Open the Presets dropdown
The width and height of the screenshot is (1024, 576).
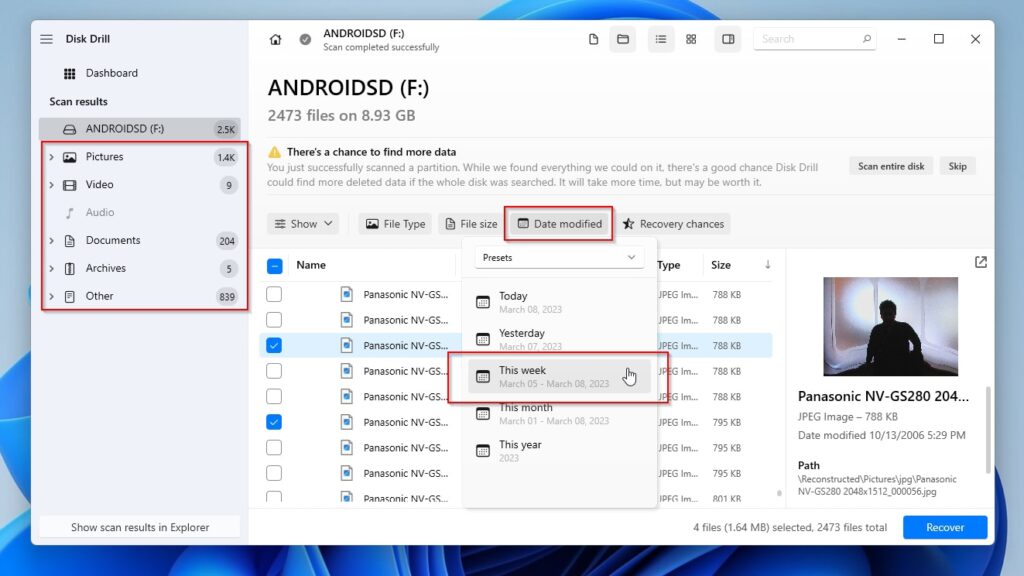559,257
